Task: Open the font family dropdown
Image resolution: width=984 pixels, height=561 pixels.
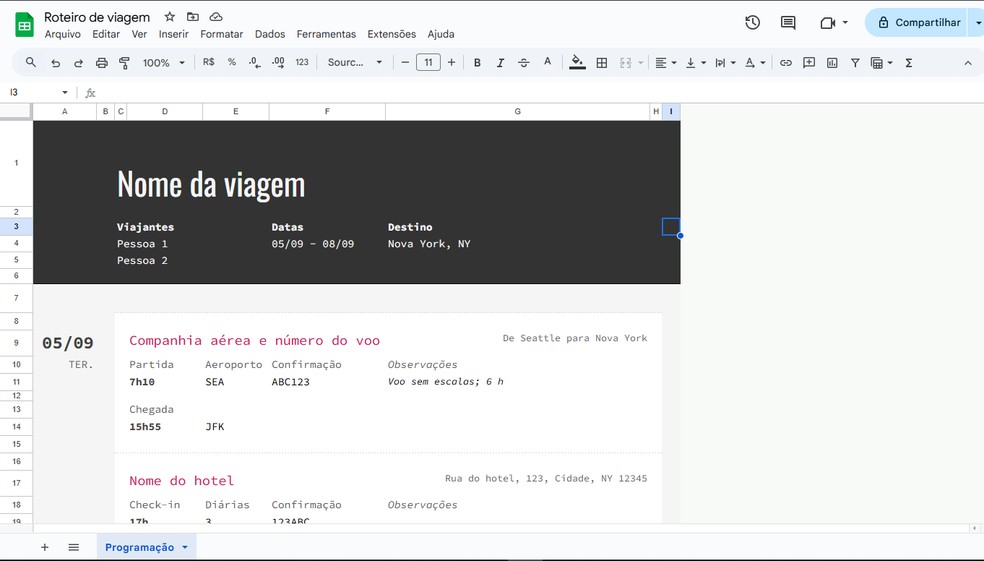Action: coord(355,63)
